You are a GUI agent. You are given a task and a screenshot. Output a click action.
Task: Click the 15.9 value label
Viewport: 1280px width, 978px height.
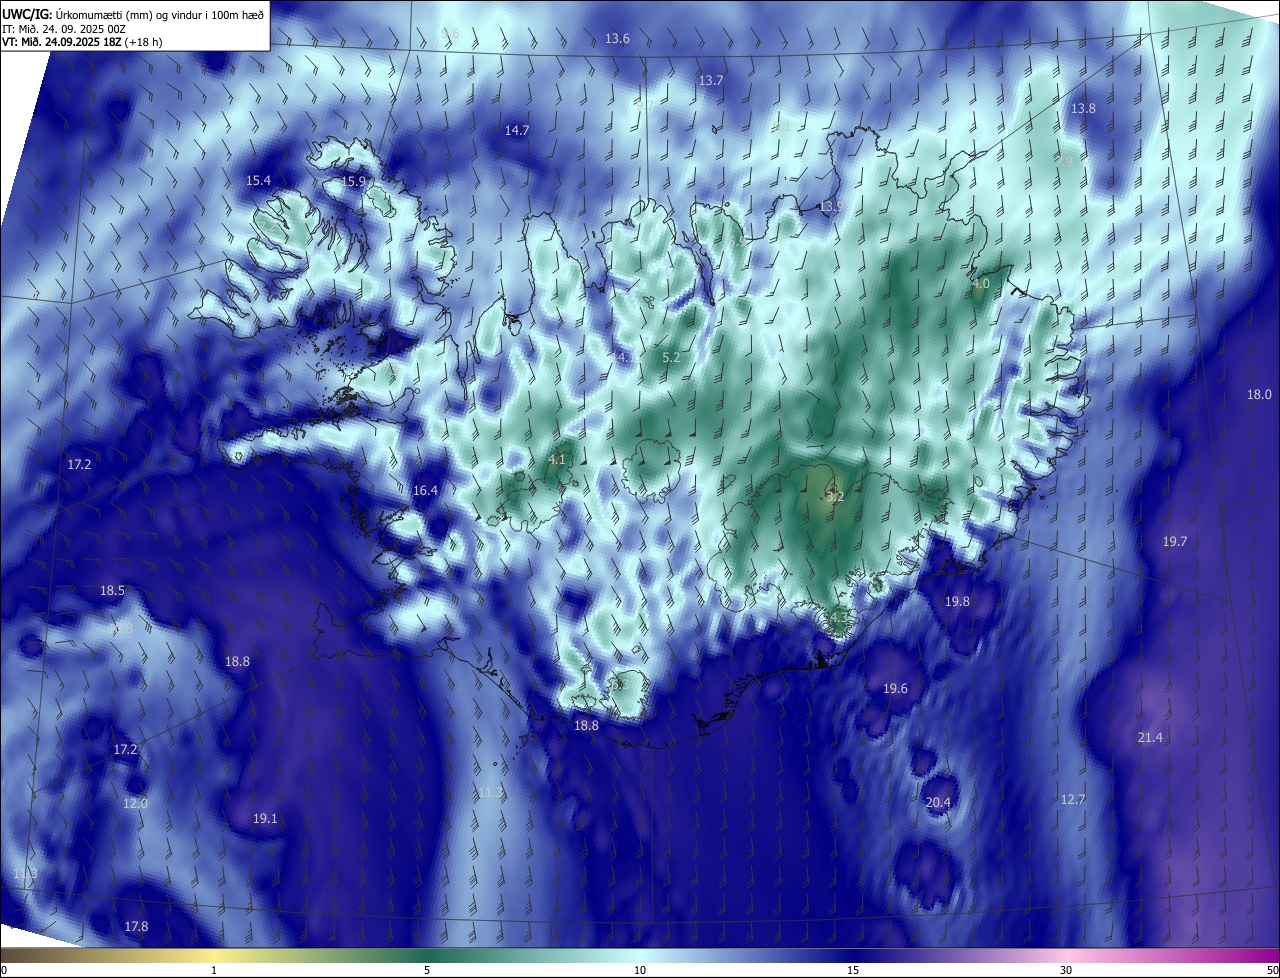(x=354, y=181)
